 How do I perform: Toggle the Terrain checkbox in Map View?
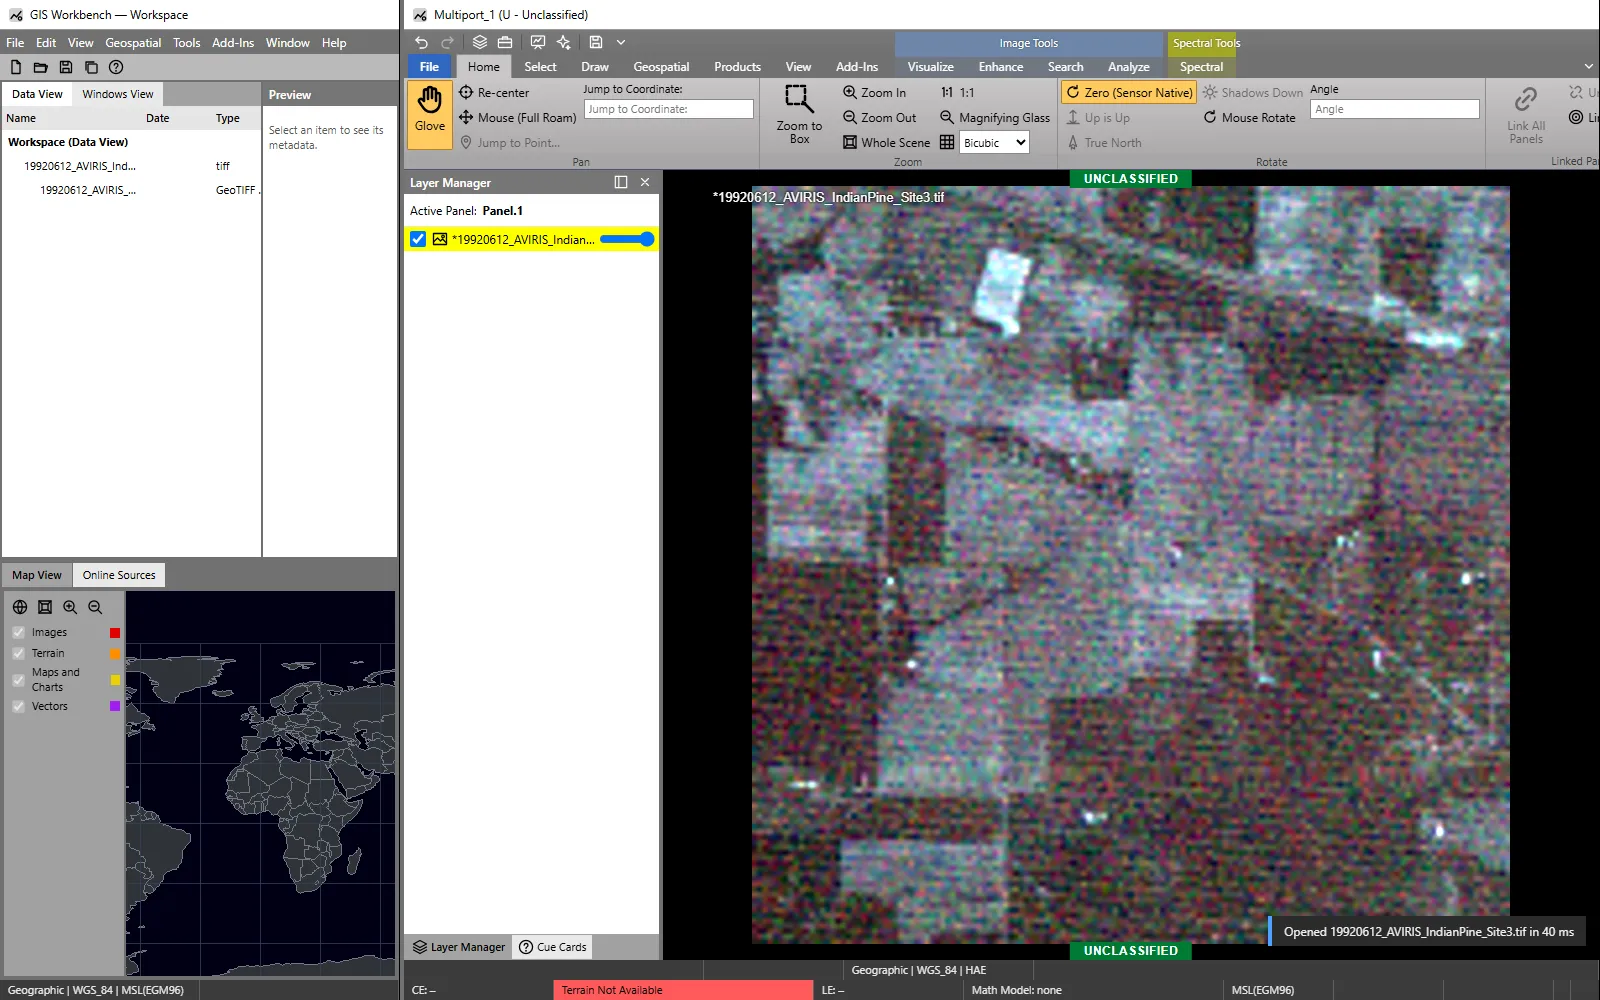pyautogui.click(x=18, y=653)
